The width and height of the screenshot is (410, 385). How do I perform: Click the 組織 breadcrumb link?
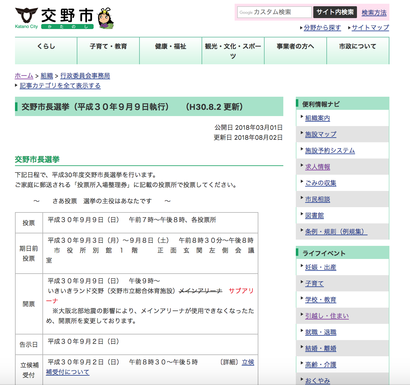pyautogui.click(x=47, y=76)
